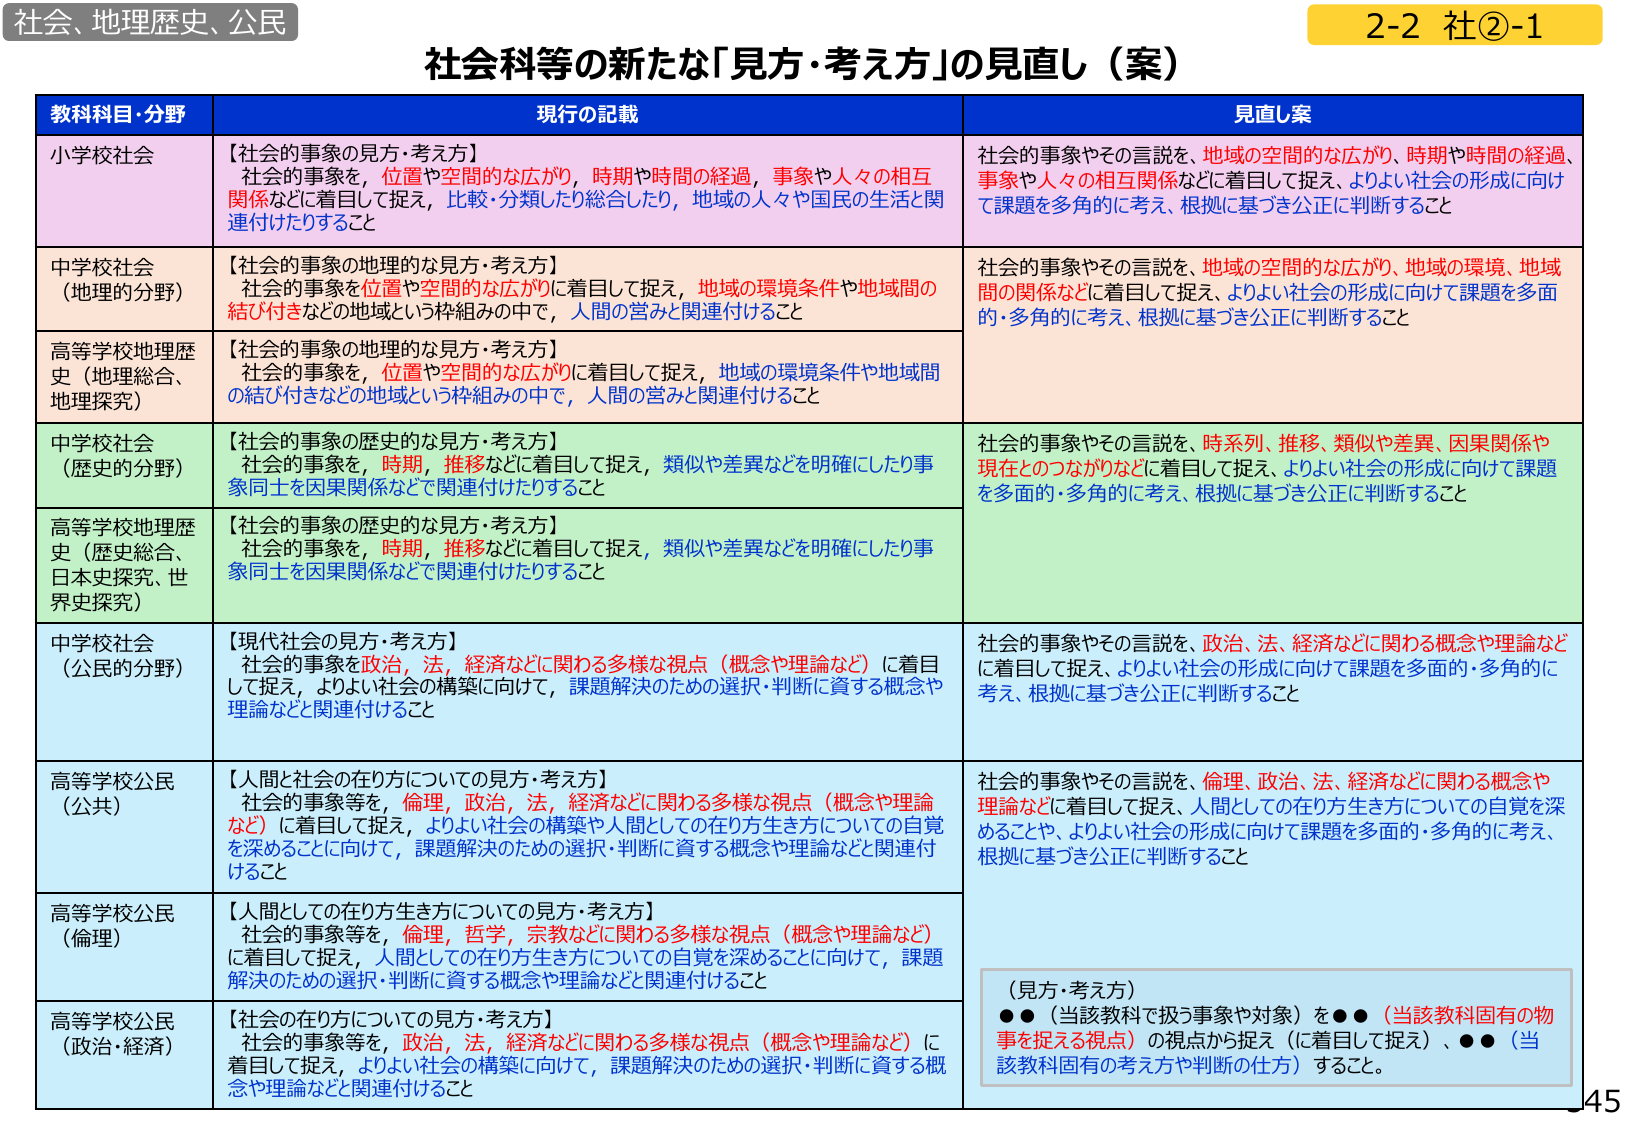The width and height of the screenshot is (1625, 1125).
Task: Select the 高等学校地理歴史（歴史総合、日本史探究、世界史探究） cell
Action: pos(124,565)
